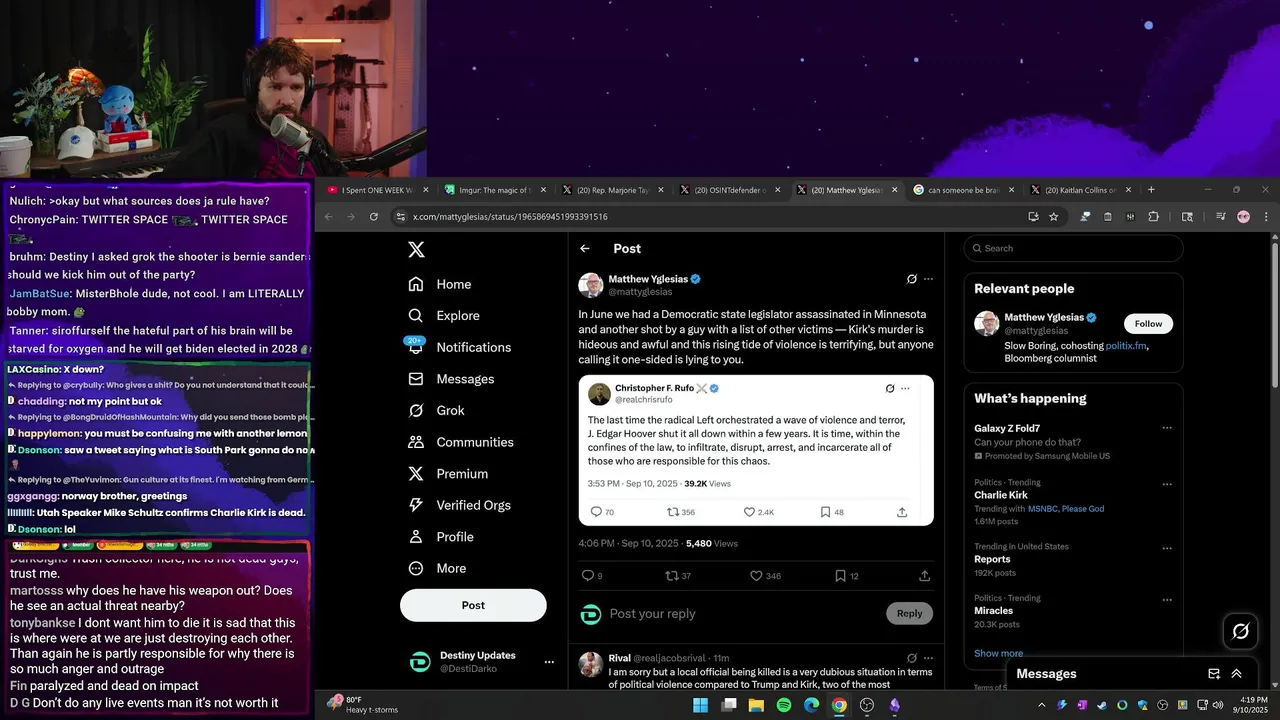Open Chrome three-dot menu
The height and width of the screenshot is (720, 1280).
(x=1266, y=216)
